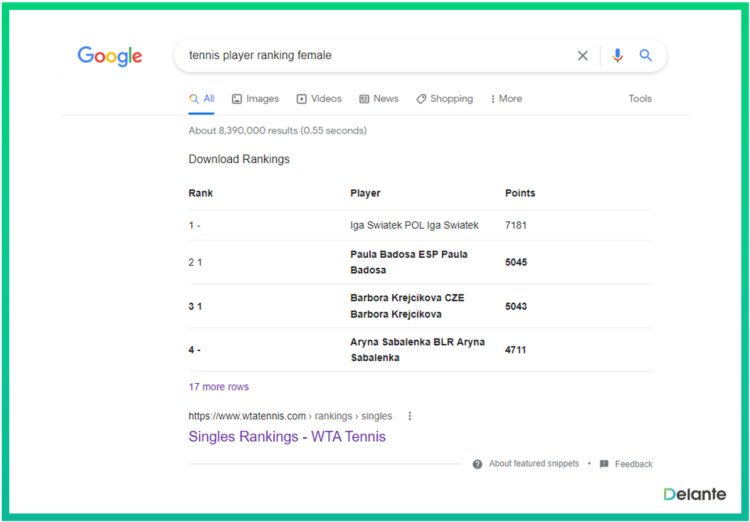Click the Rank column header

(x=200, y=193)
